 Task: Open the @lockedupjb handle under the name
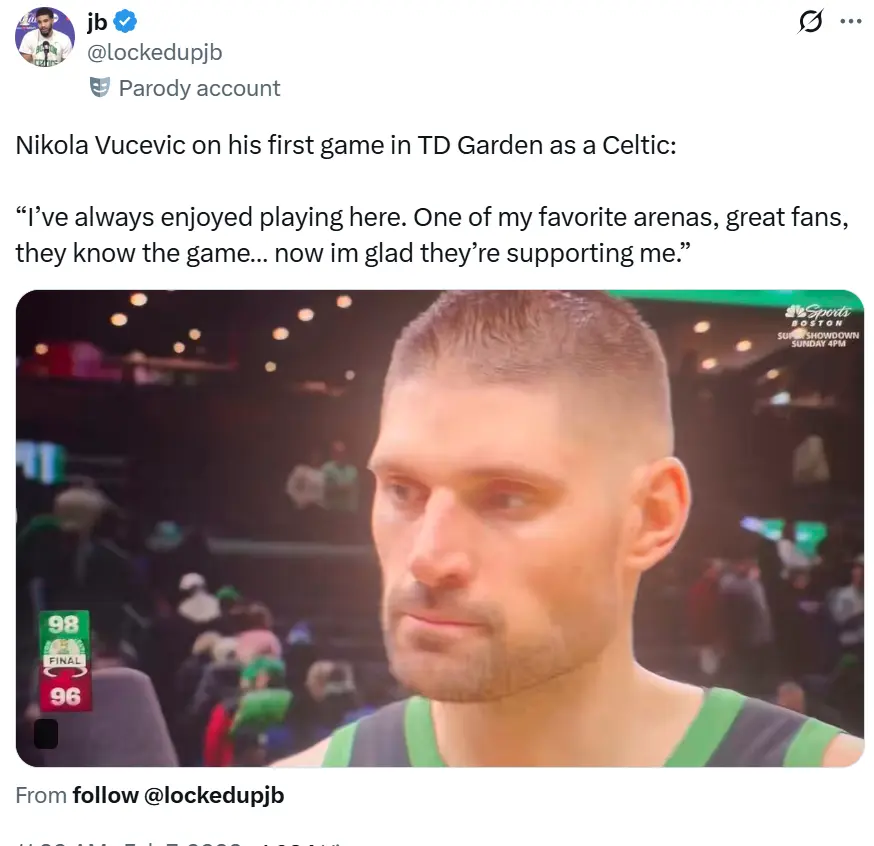click(x=155, y=52)
